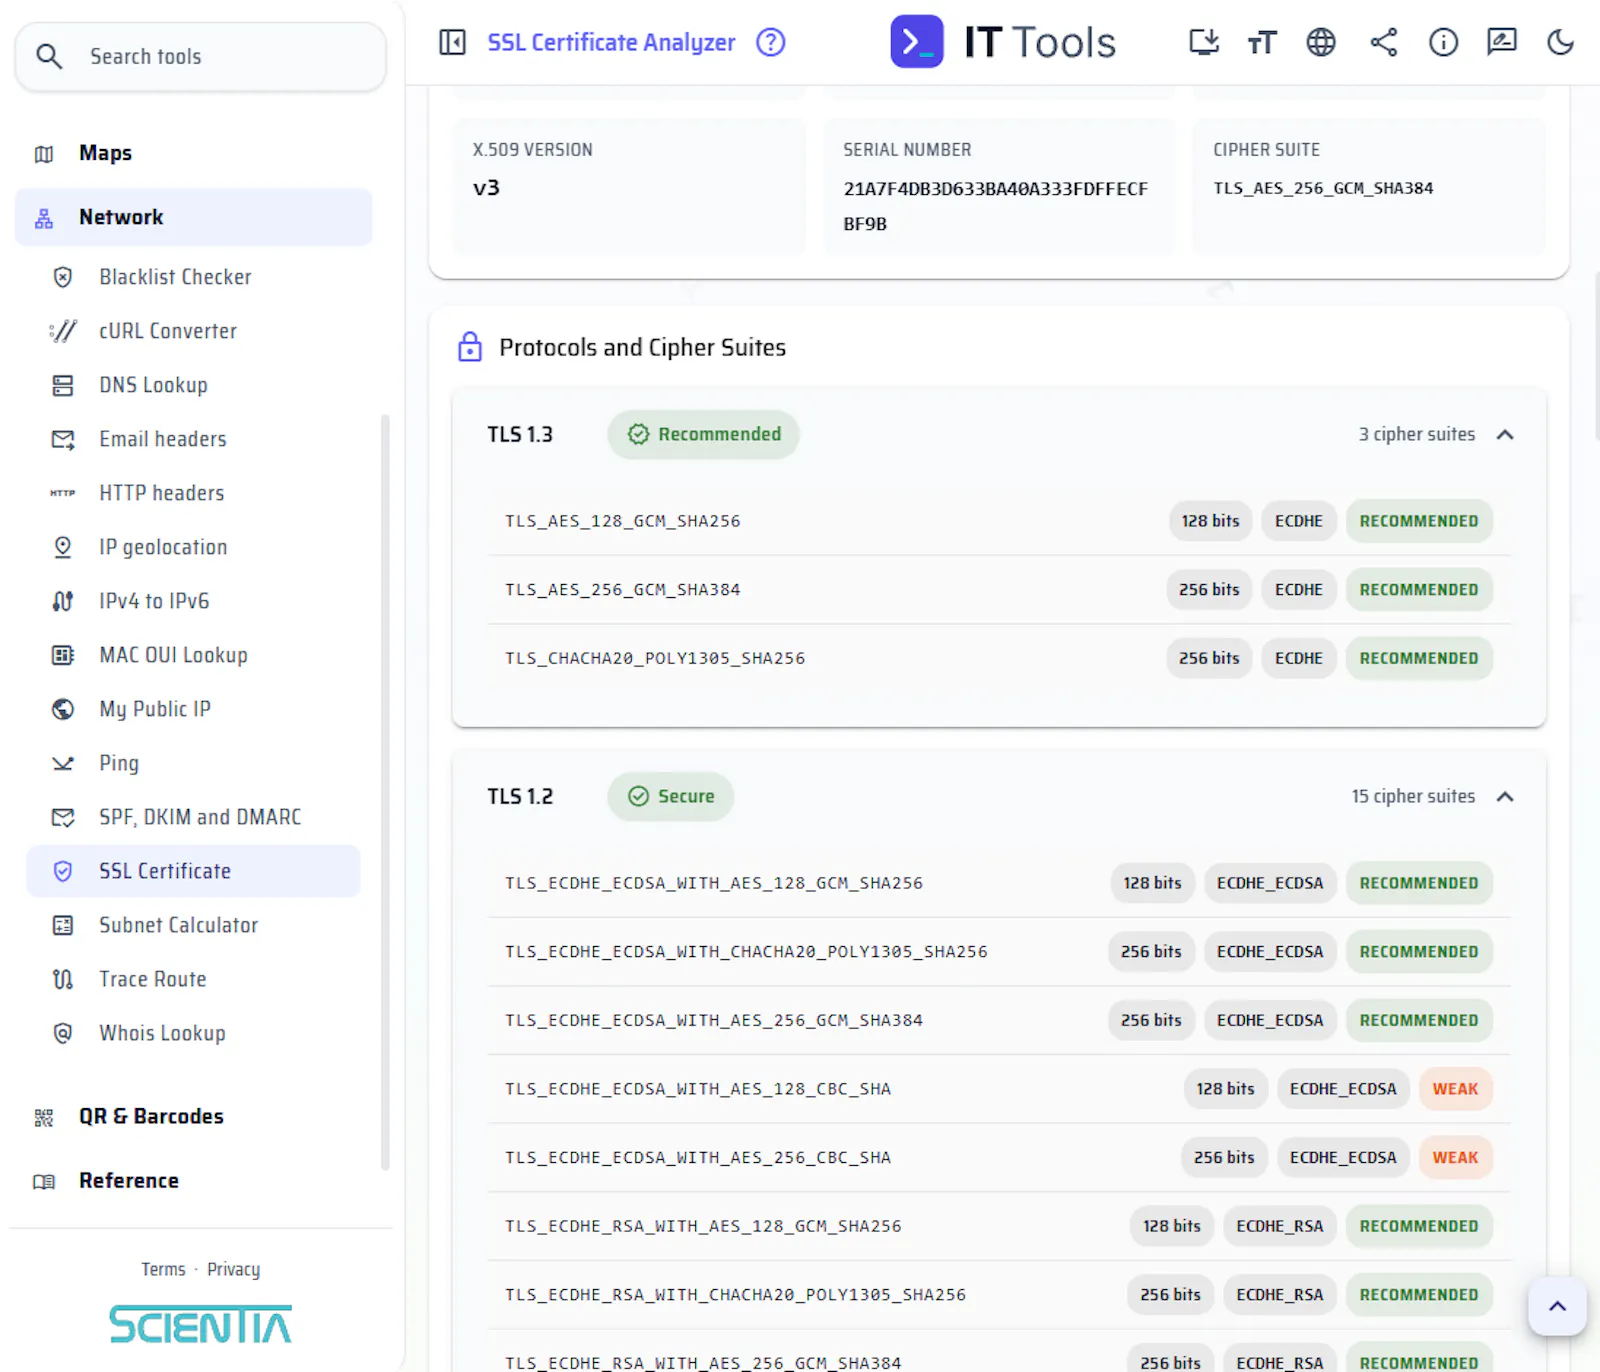Open IP geolocation tool
The width and height of the screenshot is (1600, 1372).
pos(194,547)
